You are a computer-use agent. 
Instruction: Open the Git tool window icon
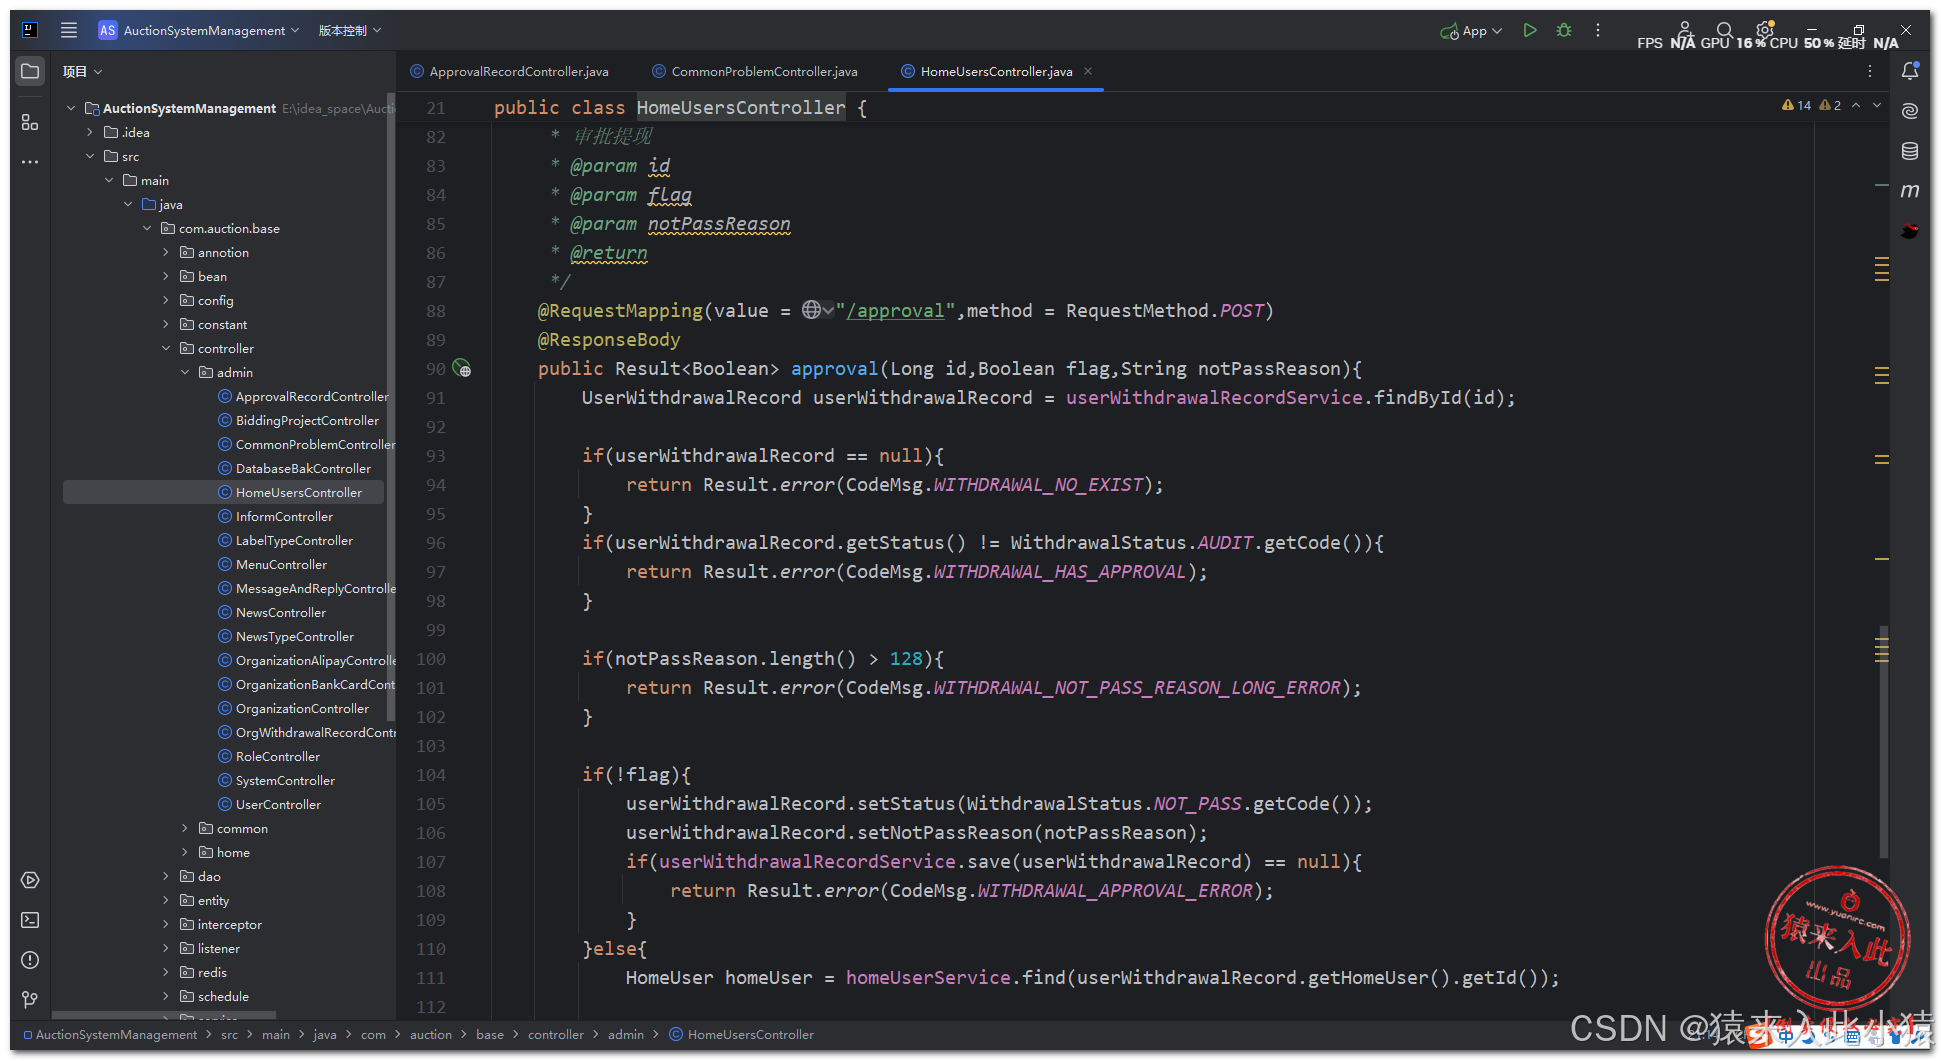(x=30, y=999)
